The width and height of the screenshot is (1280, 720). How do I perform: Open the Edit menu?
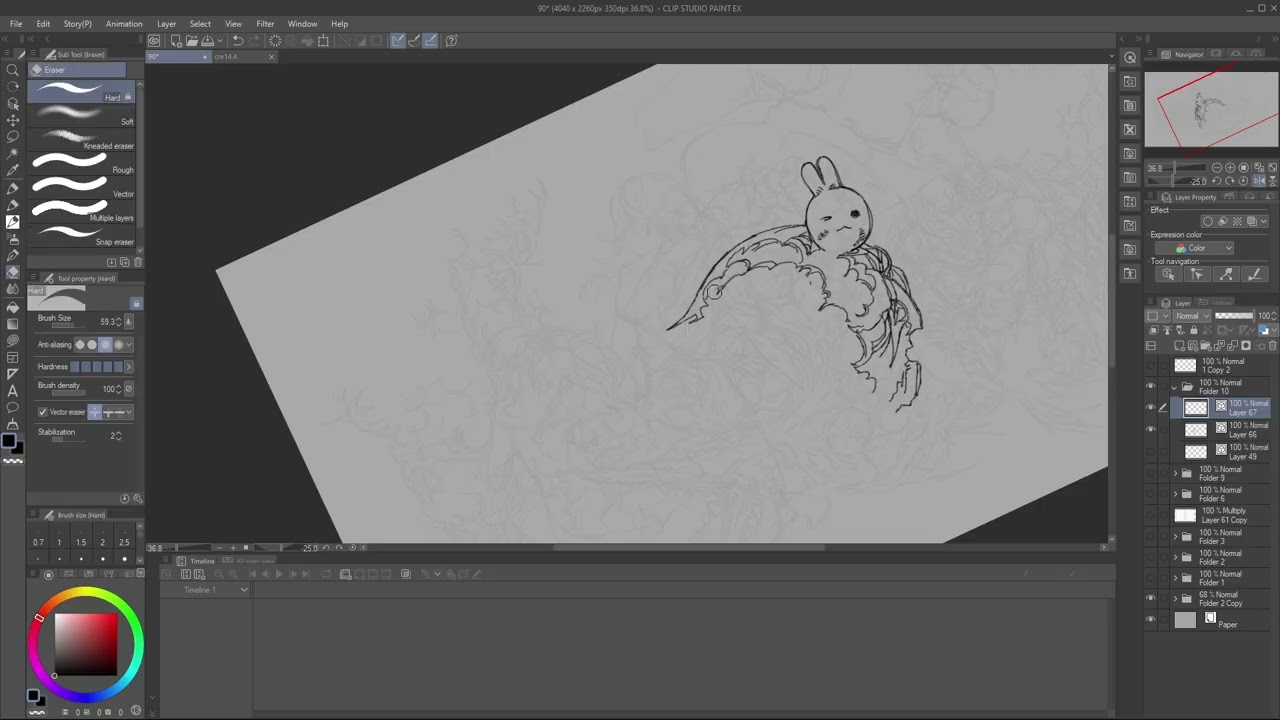43,24
